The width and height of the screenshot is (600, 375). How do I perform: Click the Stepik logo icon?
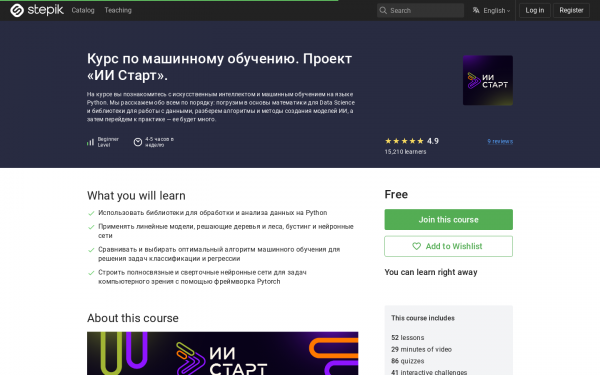17,10
